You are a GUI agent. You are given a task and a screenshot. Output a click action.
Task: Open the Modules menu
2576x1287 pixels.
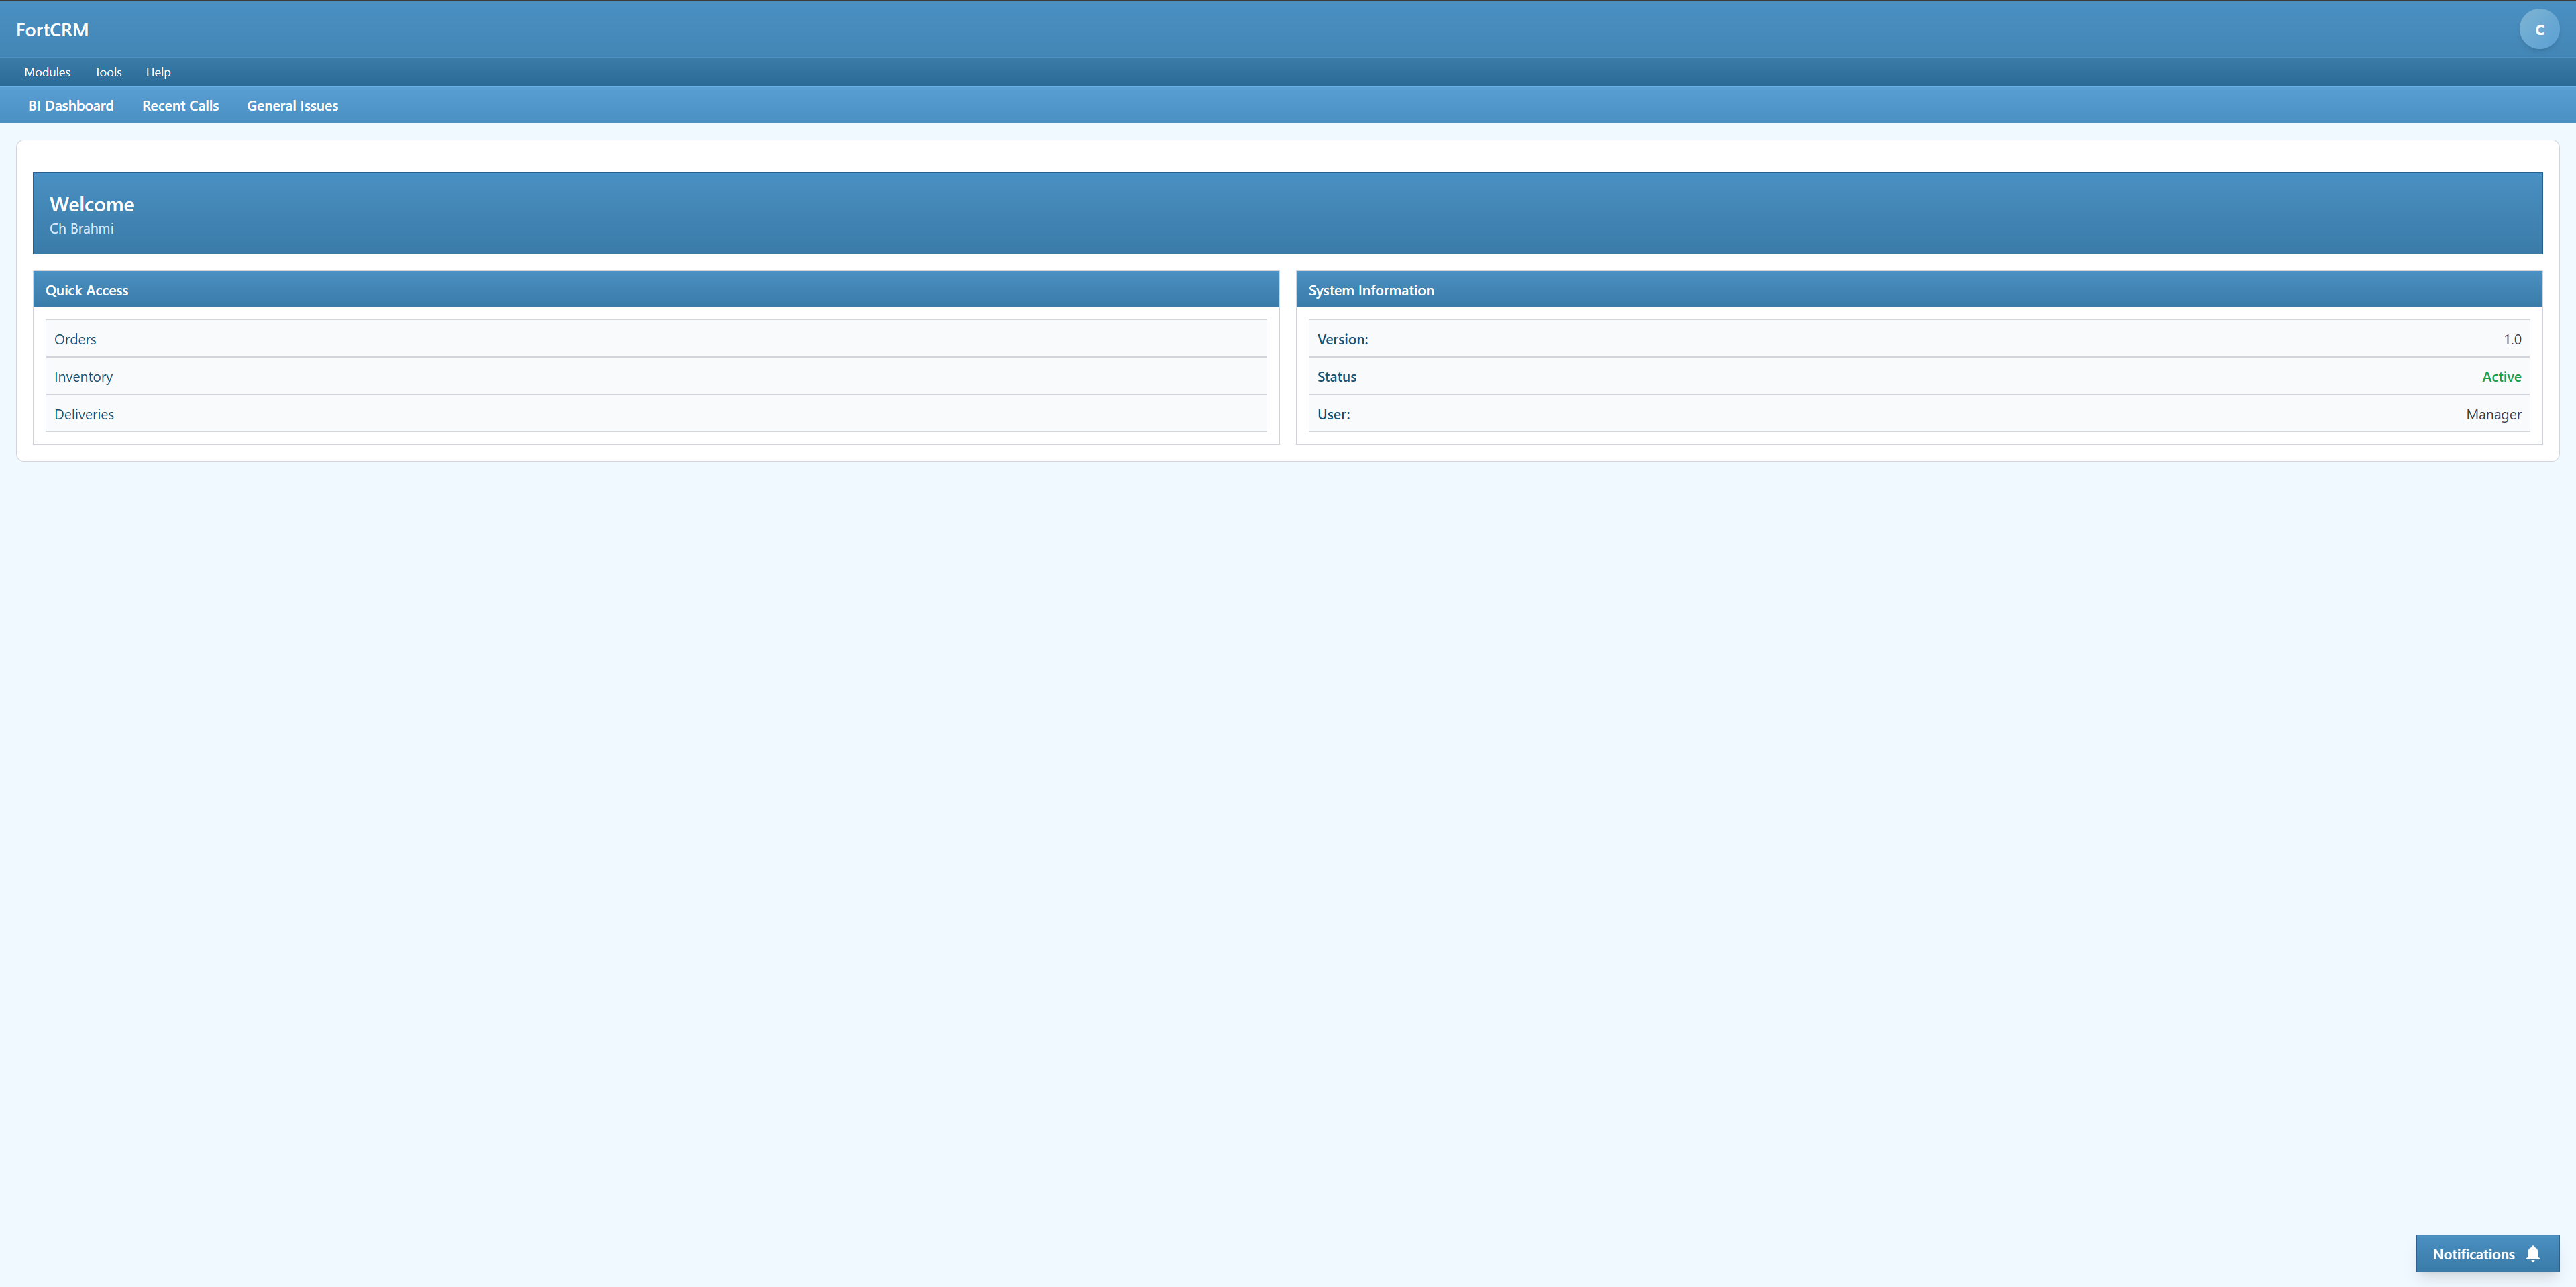(x=46, y=71)
